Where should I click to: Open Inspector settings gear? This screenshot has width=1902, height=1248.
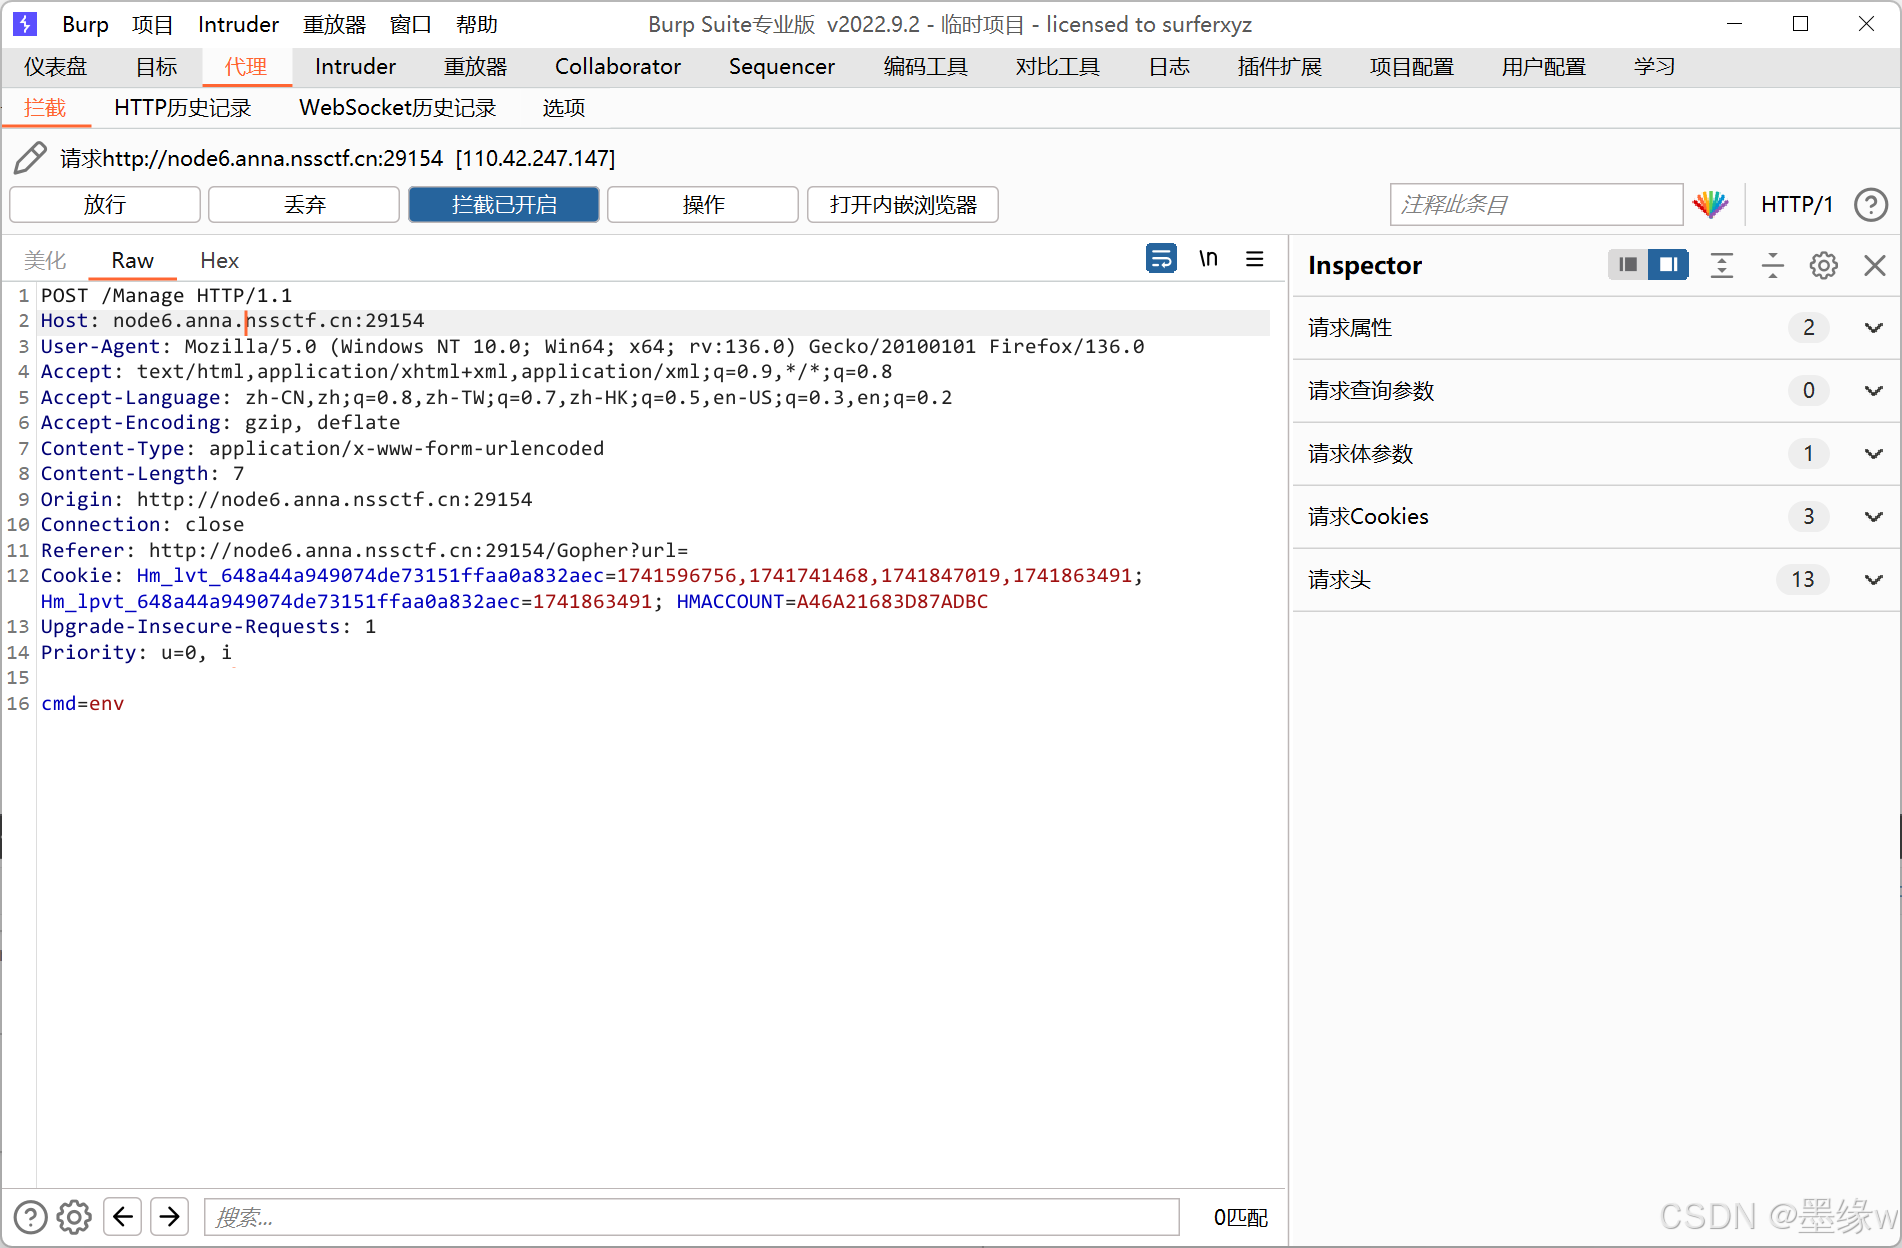pyautogui.click(x=1823, y=265)
